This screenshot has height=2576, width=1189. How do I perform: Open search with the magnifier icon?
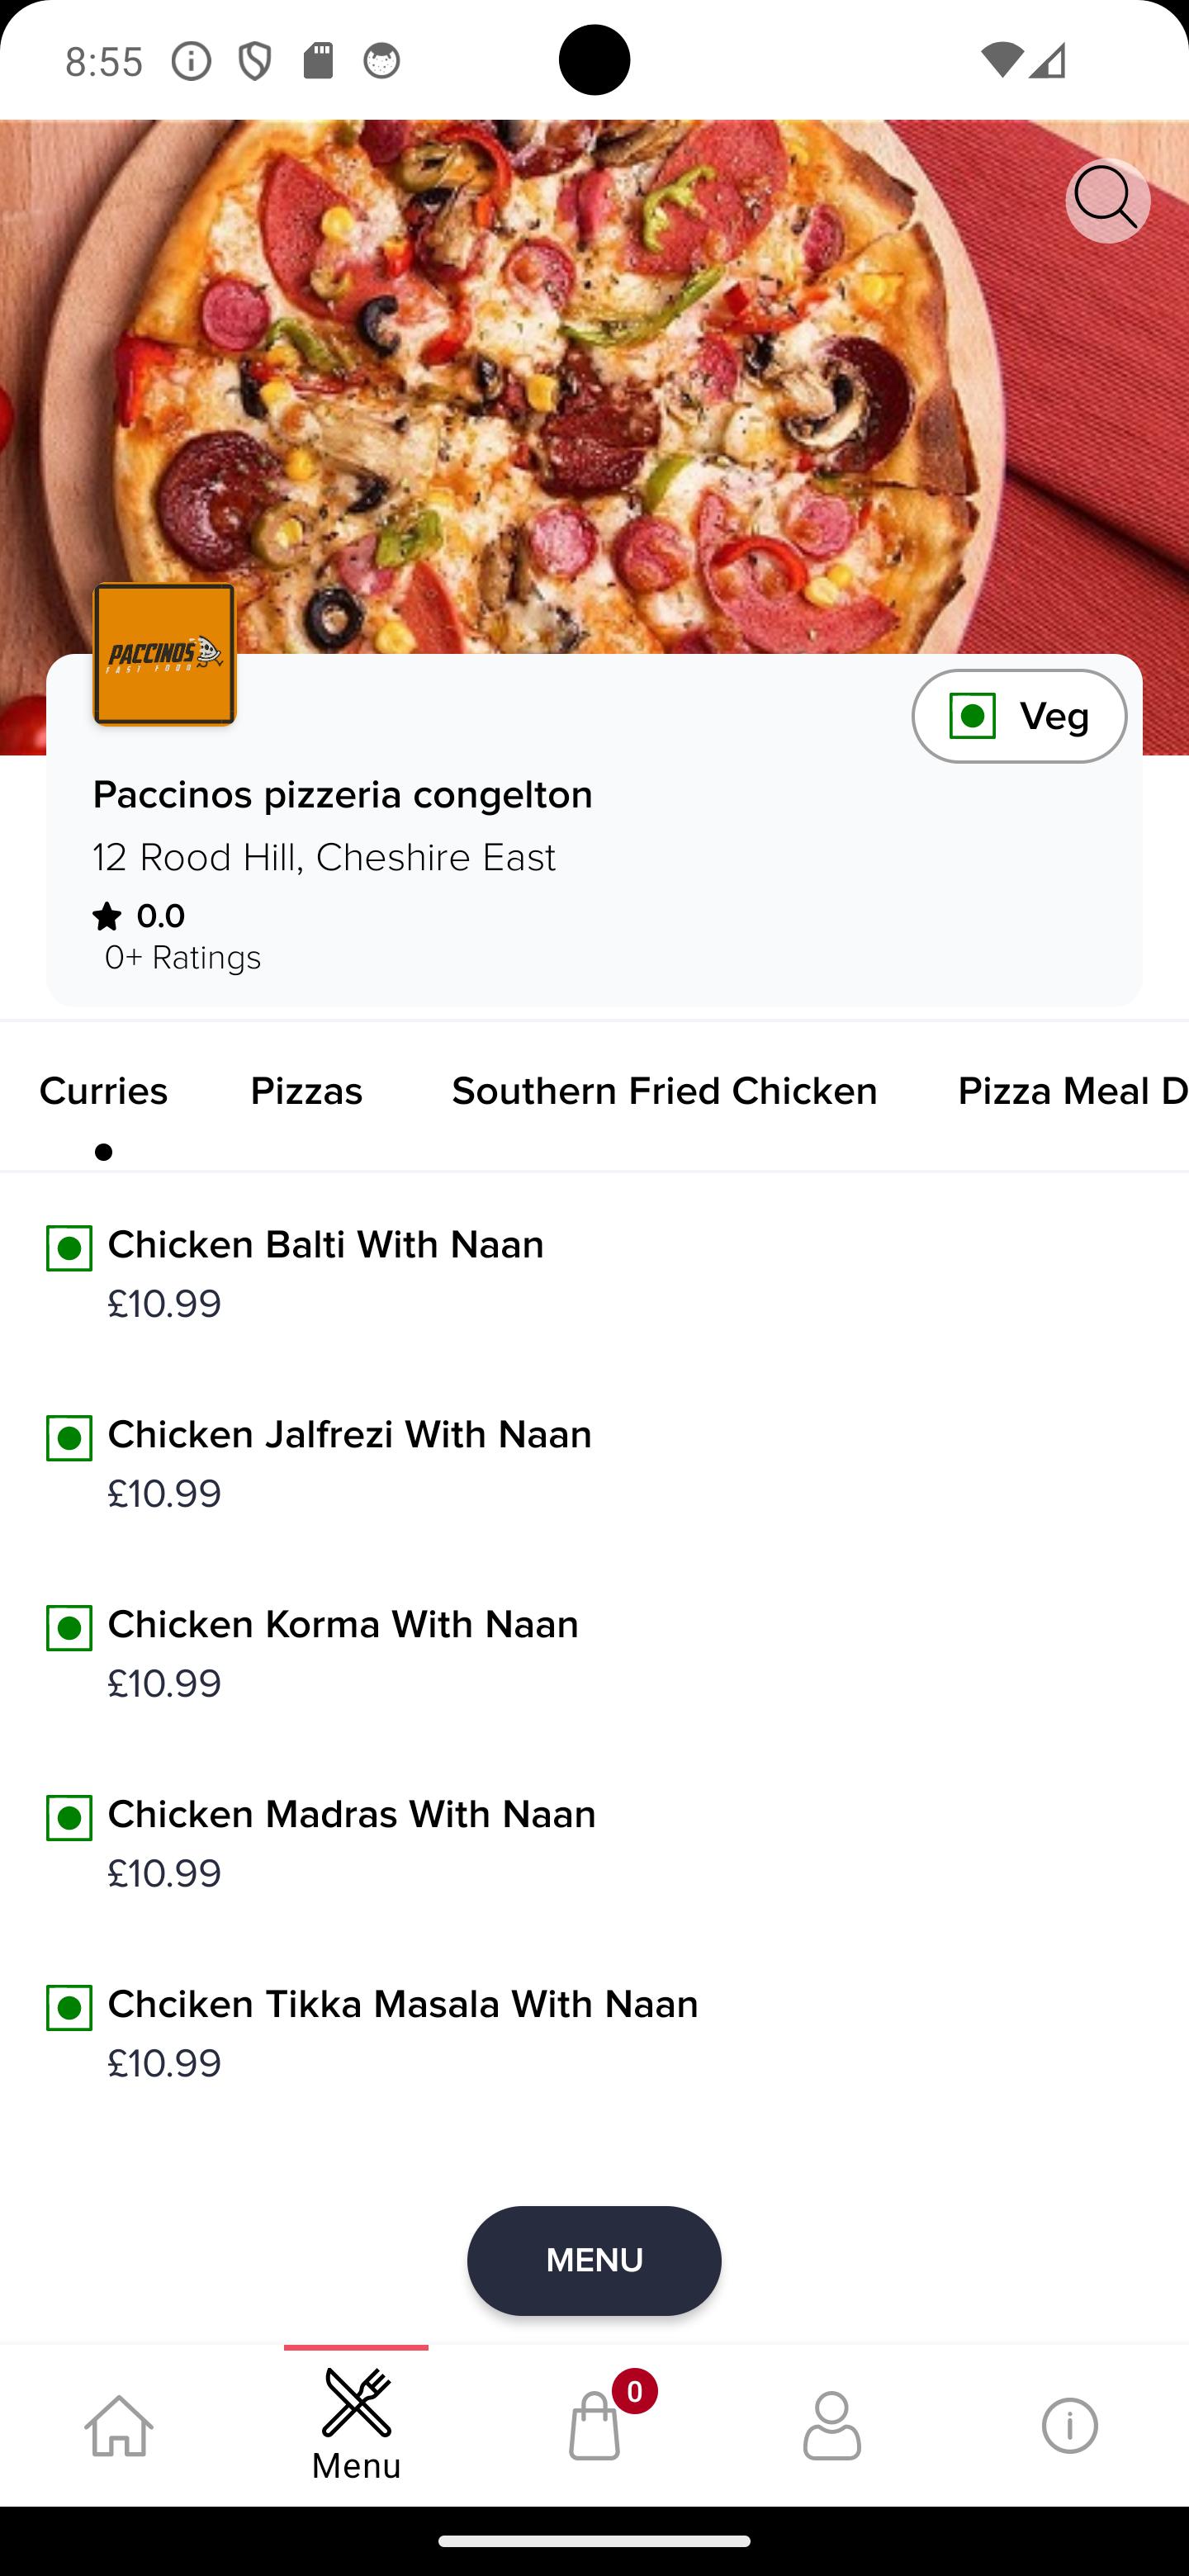click(1107, 200)
